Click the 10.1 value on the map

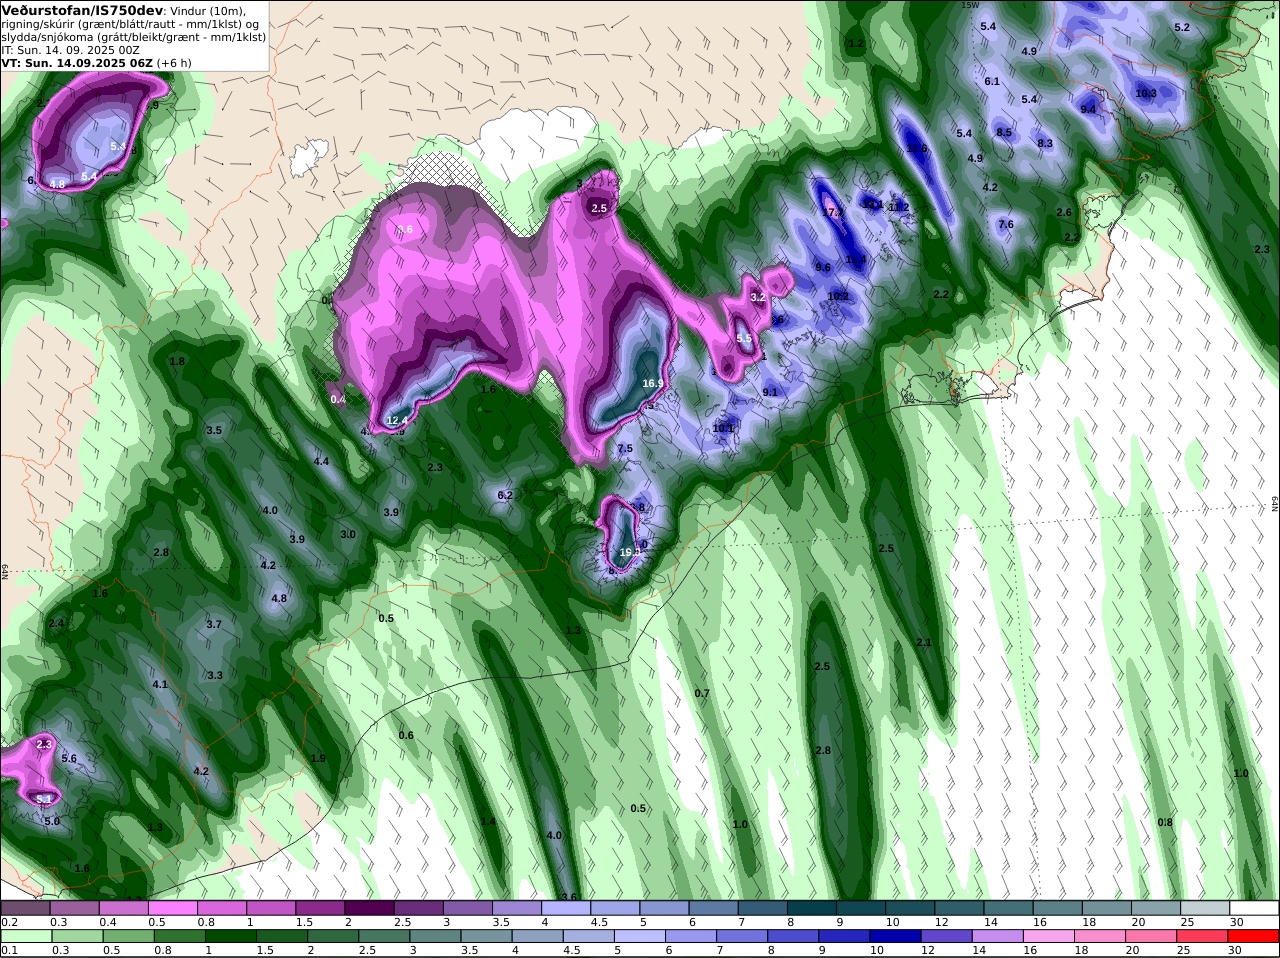(723, 429)
